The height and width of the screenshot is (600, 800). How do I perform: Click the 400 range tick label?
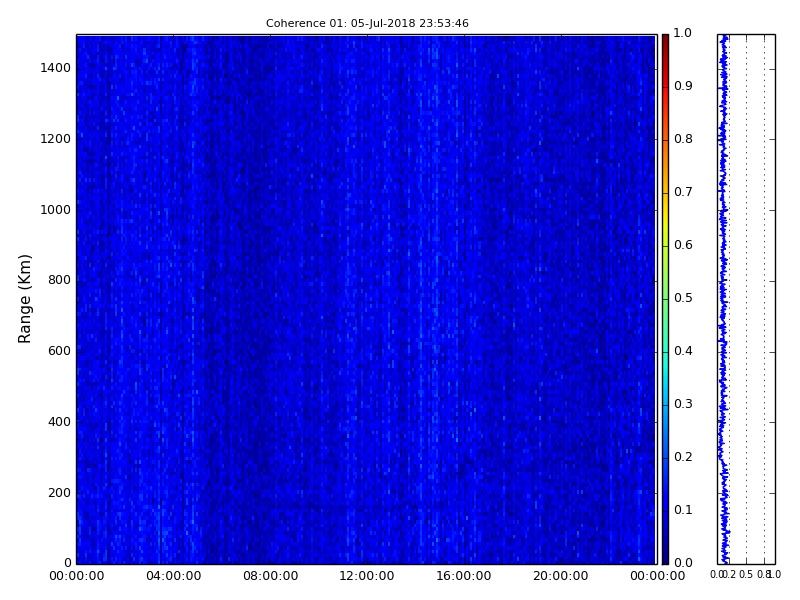pos(59,422)
